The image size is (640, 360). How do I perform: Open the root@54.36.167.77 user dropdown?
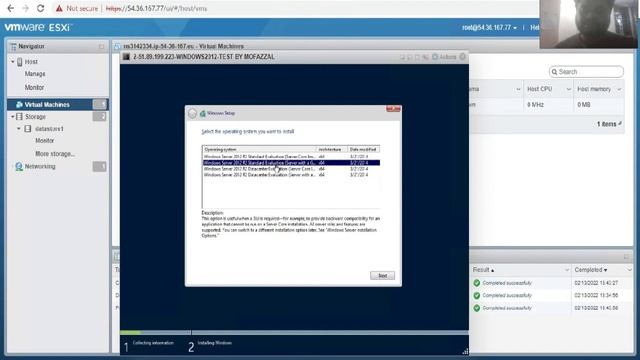click(489, 27)
